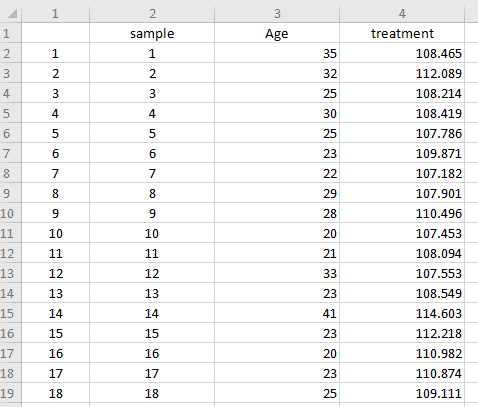Select column header 3
The image size is (478, 407).
point(277,14)
